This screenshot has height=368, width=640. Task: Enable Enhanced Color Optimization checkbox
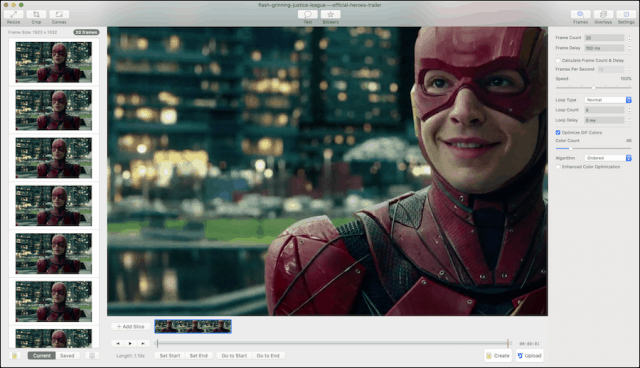click(x=558, y=167)
